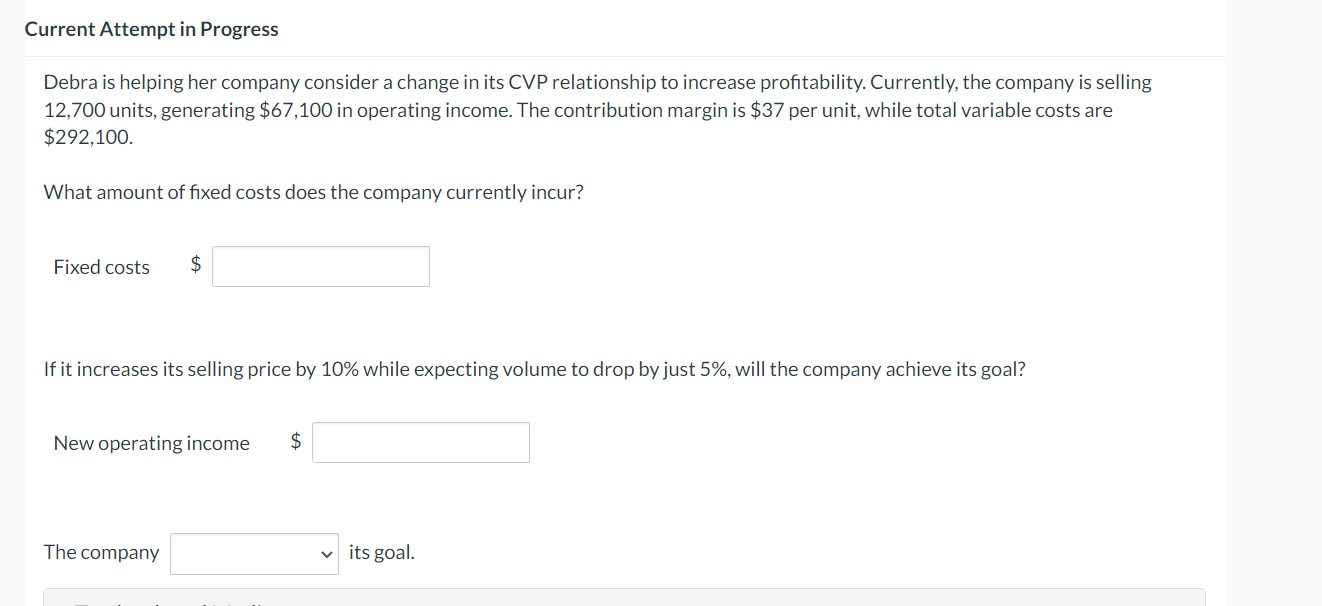Click the 'New operating income' label text
Image resolution: width=1322 pixels, height=606 pixels.
[x=150, y=442]
